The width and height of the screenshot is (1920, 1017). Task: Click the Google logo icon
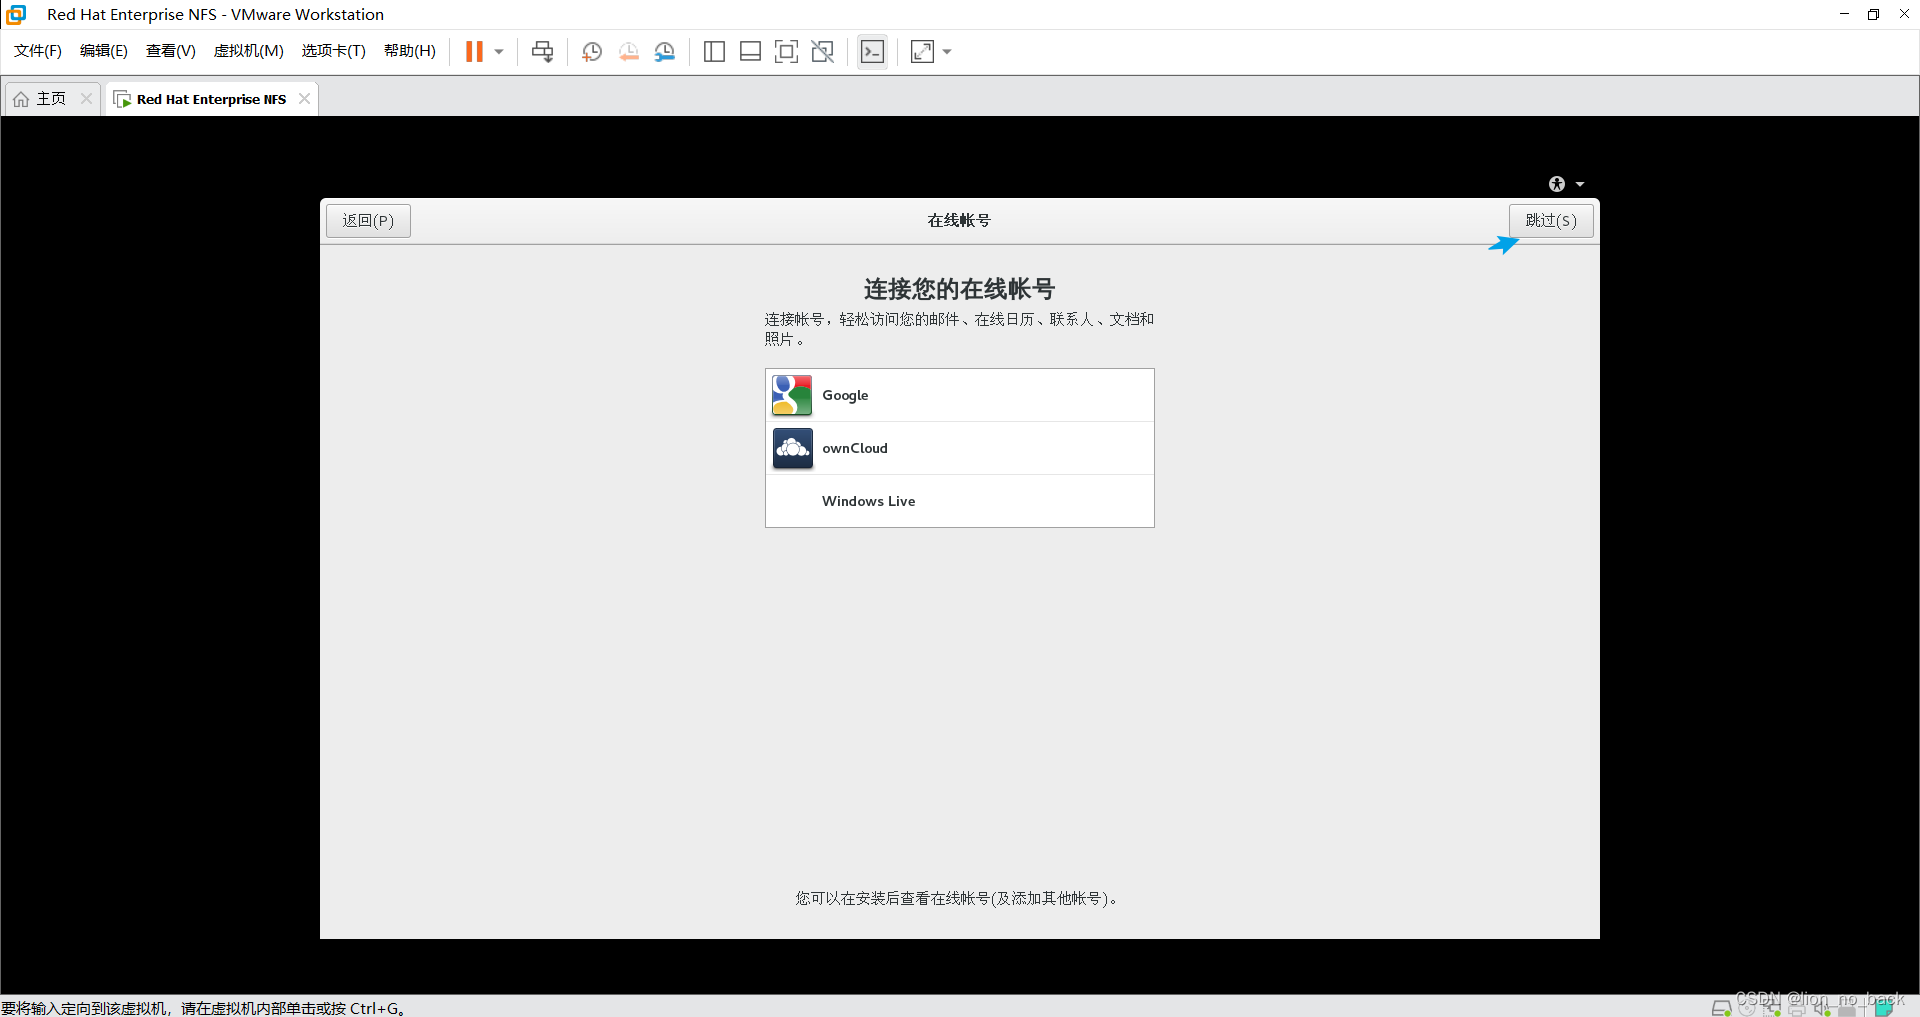pos(792,395)
